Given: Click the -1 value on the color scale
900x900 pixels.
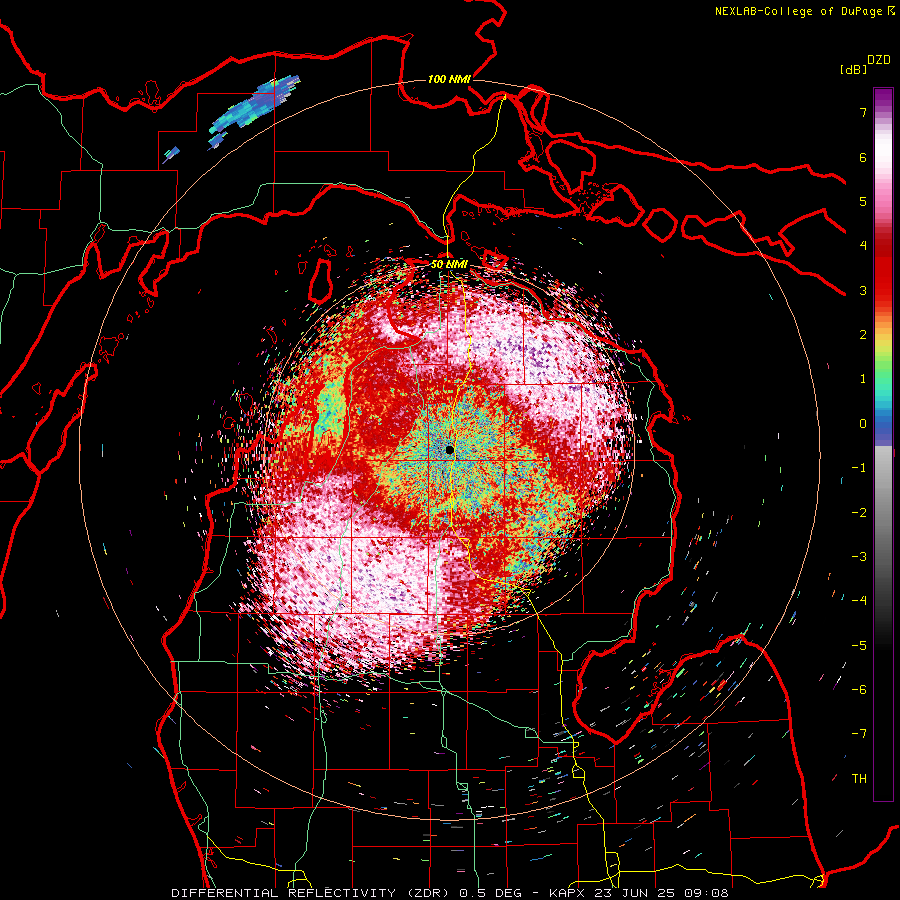Looking at the screenshot, I should [859, 468].
